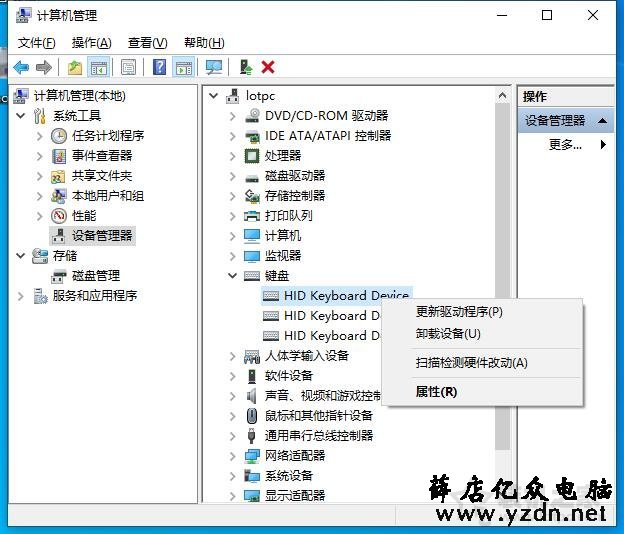Viewport: 624px width, 534px height.
Task: Open the Help question mark icon
Action: 159,67
